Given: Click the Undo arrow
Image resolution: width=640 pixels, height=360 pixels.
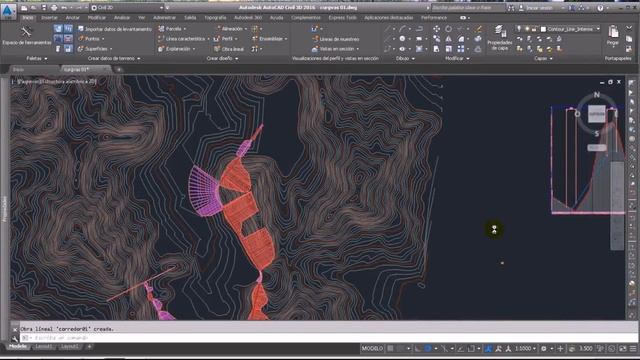Looking at the screenshot, I should [x=64, y=7].
